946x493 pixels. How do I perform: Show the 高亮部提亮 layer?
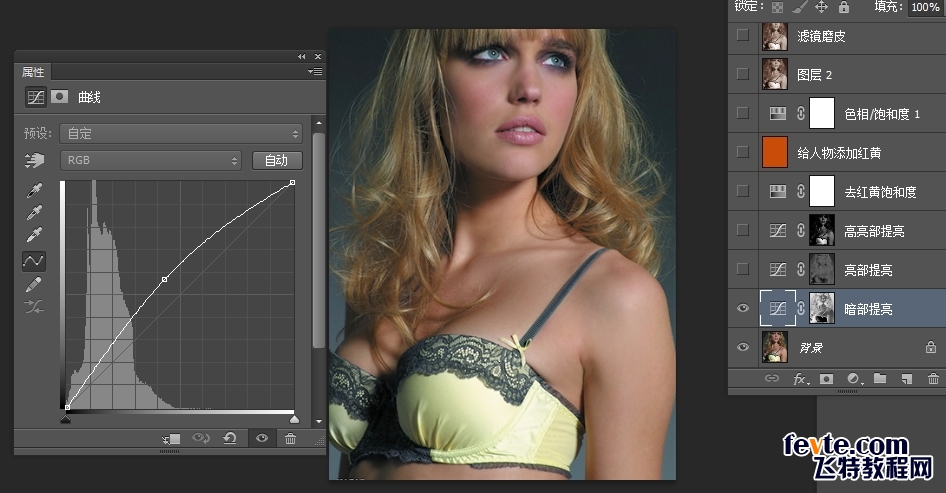743,230
